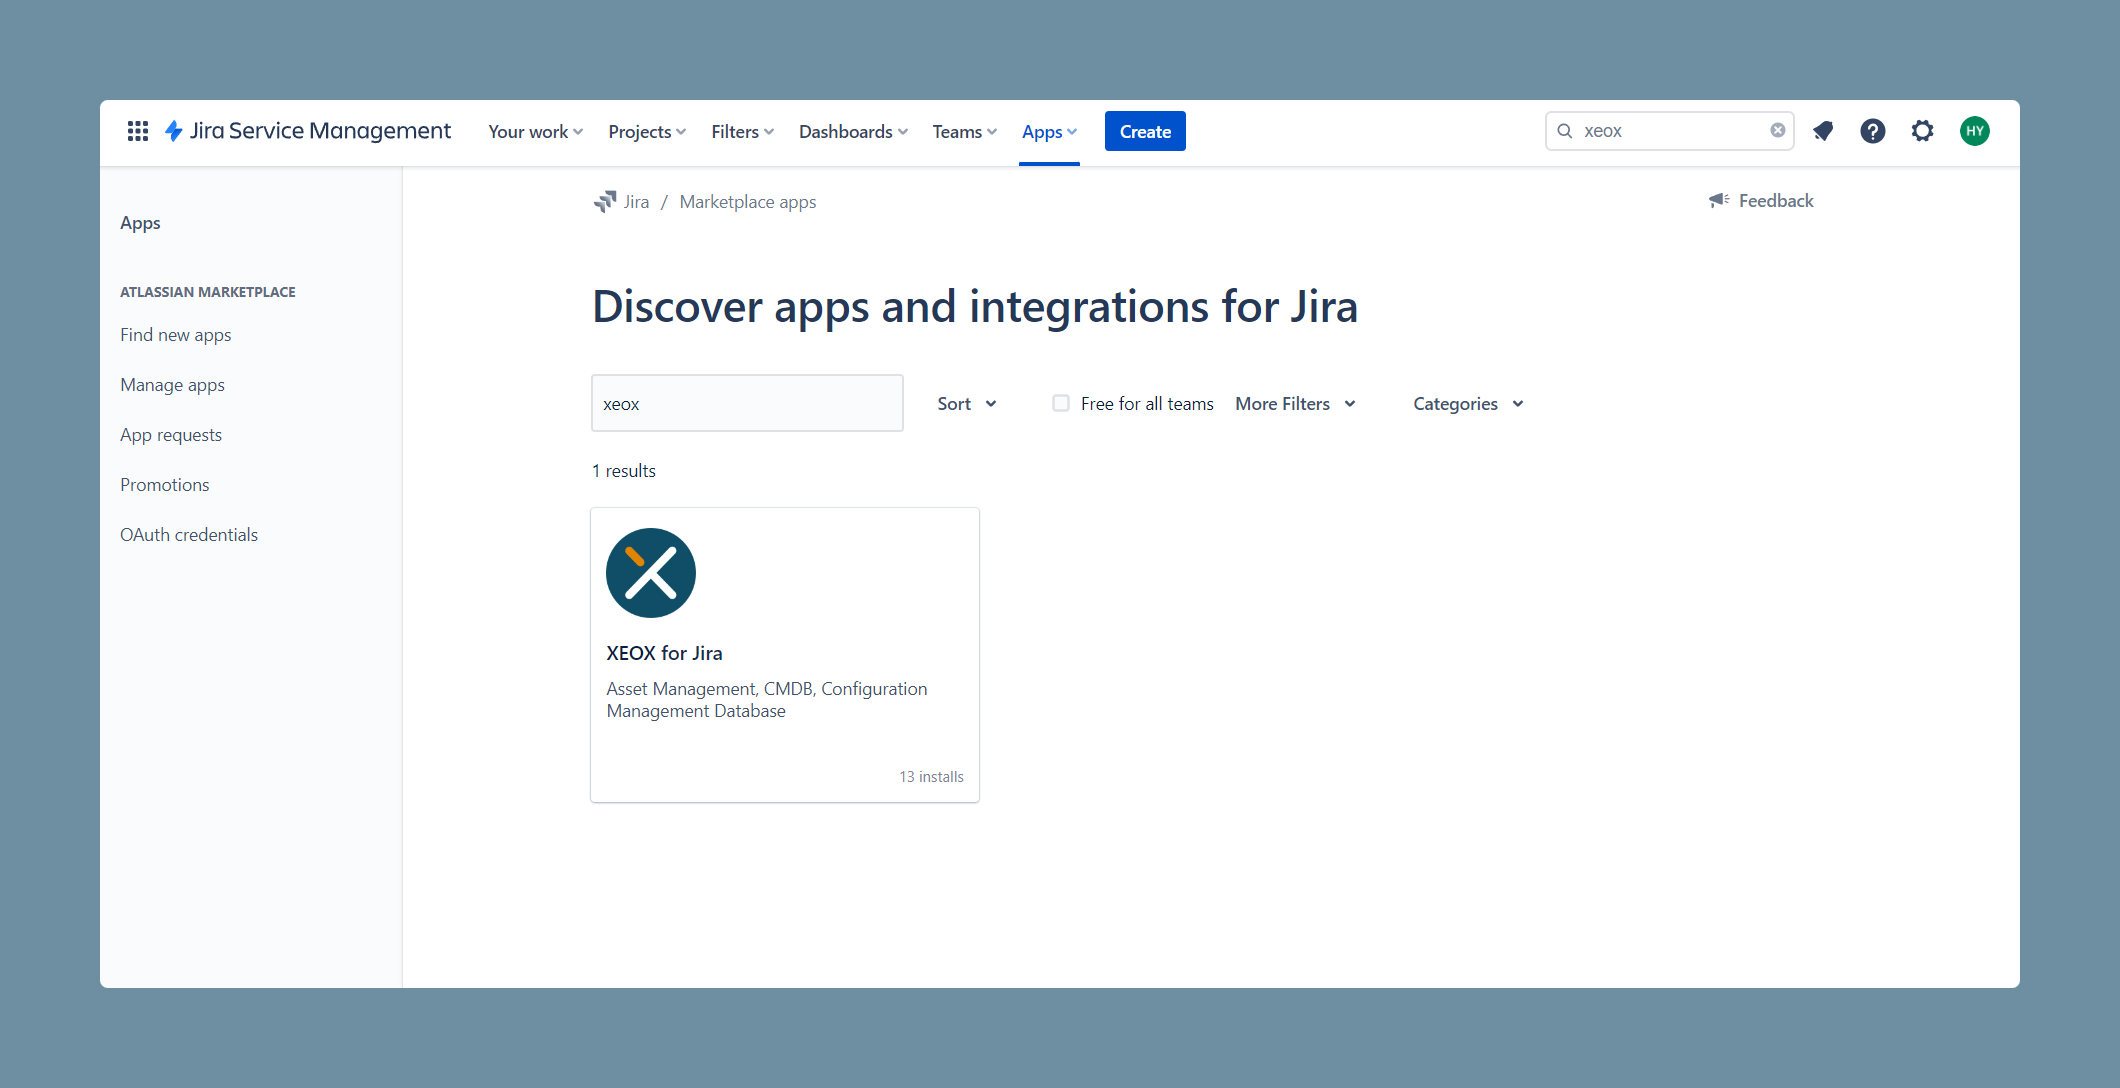Enable the Free for all teams checkbox

pyautogui.click(x=1061, y=403)
